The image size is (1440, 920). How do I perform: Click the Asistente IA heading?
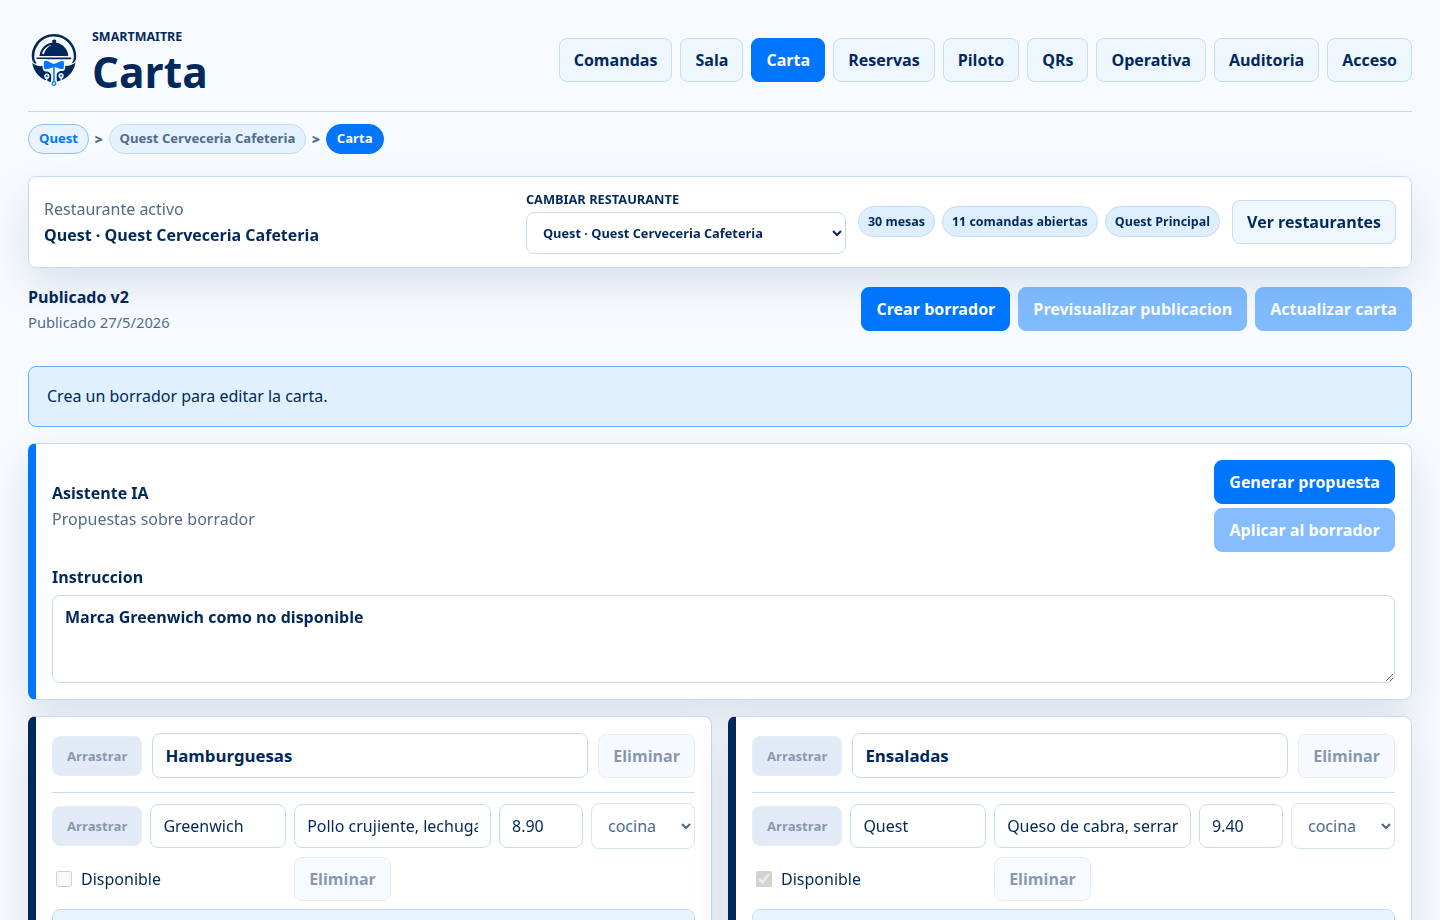pyautogui.click(x=100, y=493)
